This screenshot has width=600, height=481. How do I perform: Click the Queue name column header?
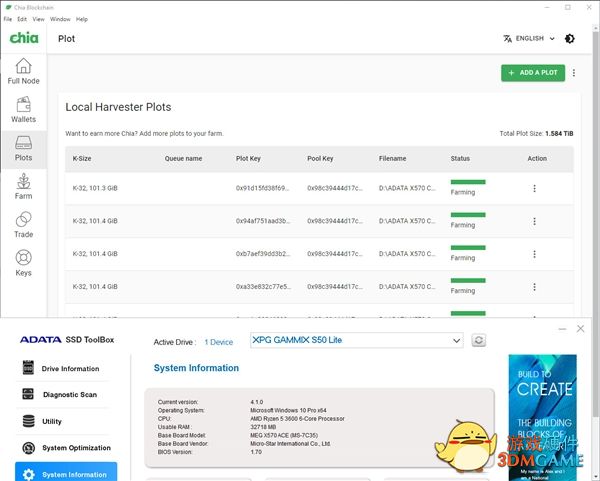(183, 158)
